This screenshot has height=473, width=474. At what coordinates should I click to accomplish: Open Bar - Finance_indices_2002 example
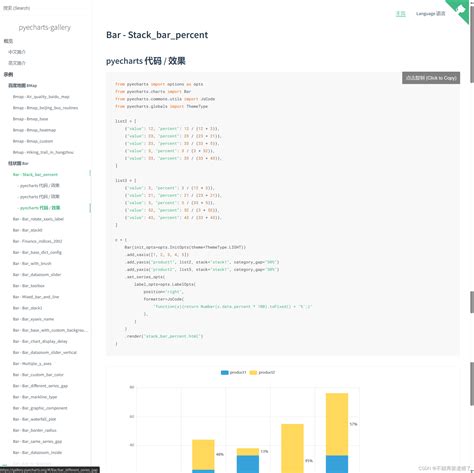(x=38, y=241)
